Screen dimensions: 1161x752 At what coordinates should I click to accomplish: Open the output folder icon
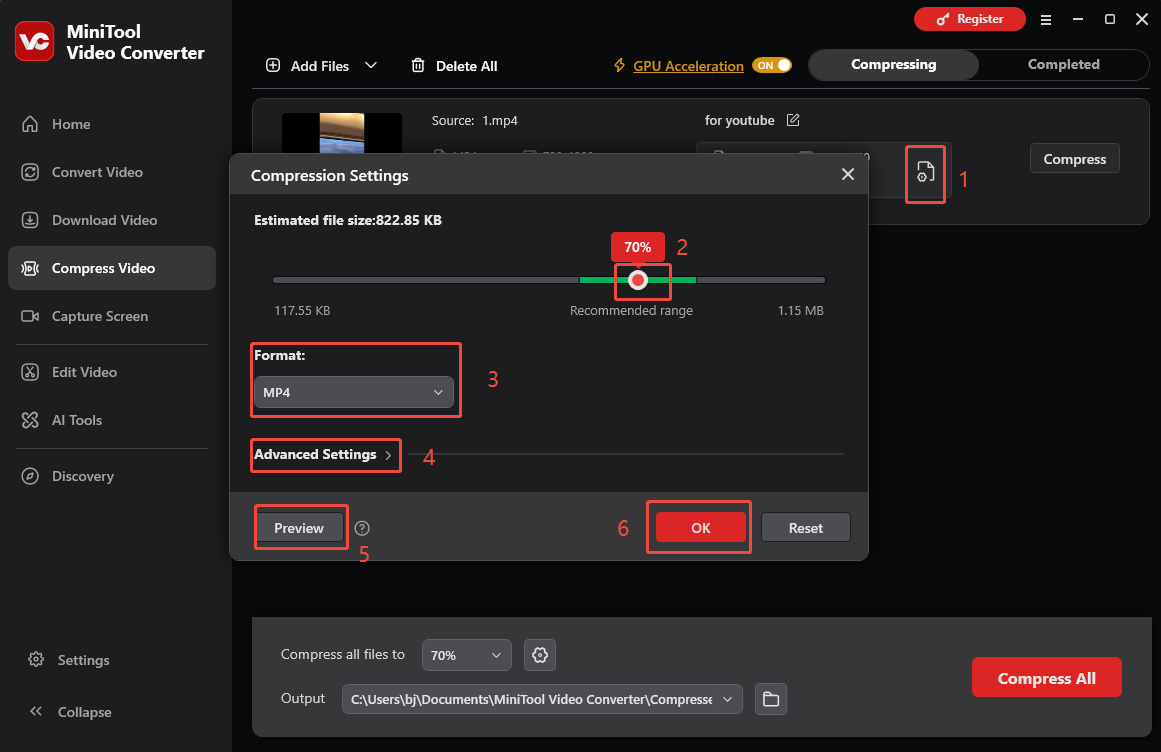(x=771, y=699)
